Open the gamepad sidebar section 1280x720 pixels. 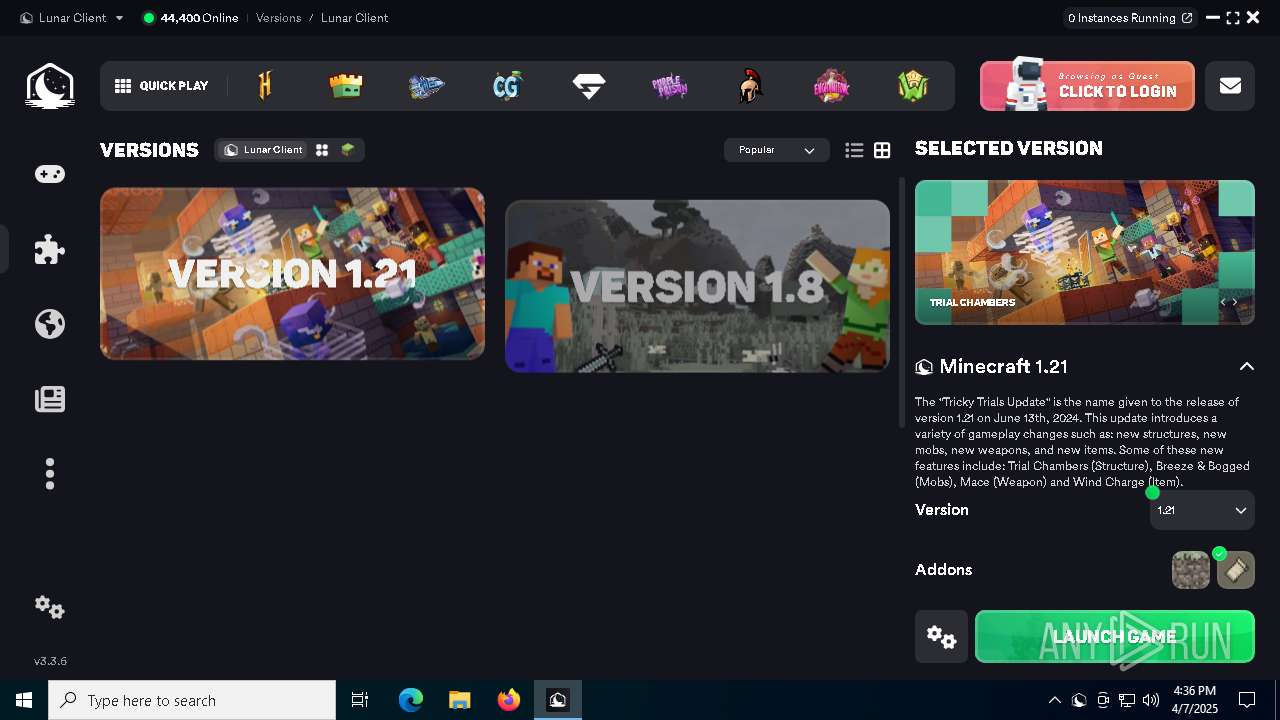click(50, 174)
